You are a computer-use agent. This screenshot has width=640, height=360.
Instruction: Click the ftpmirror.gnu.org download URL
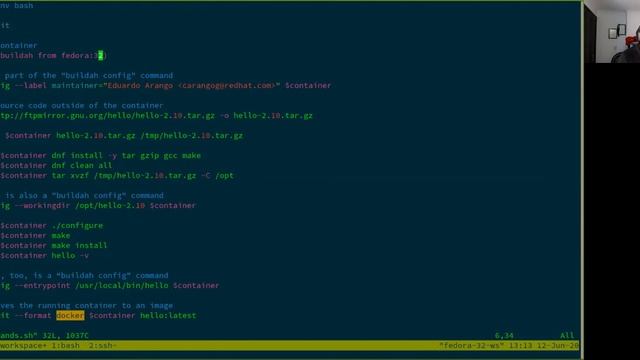[107, 116]
